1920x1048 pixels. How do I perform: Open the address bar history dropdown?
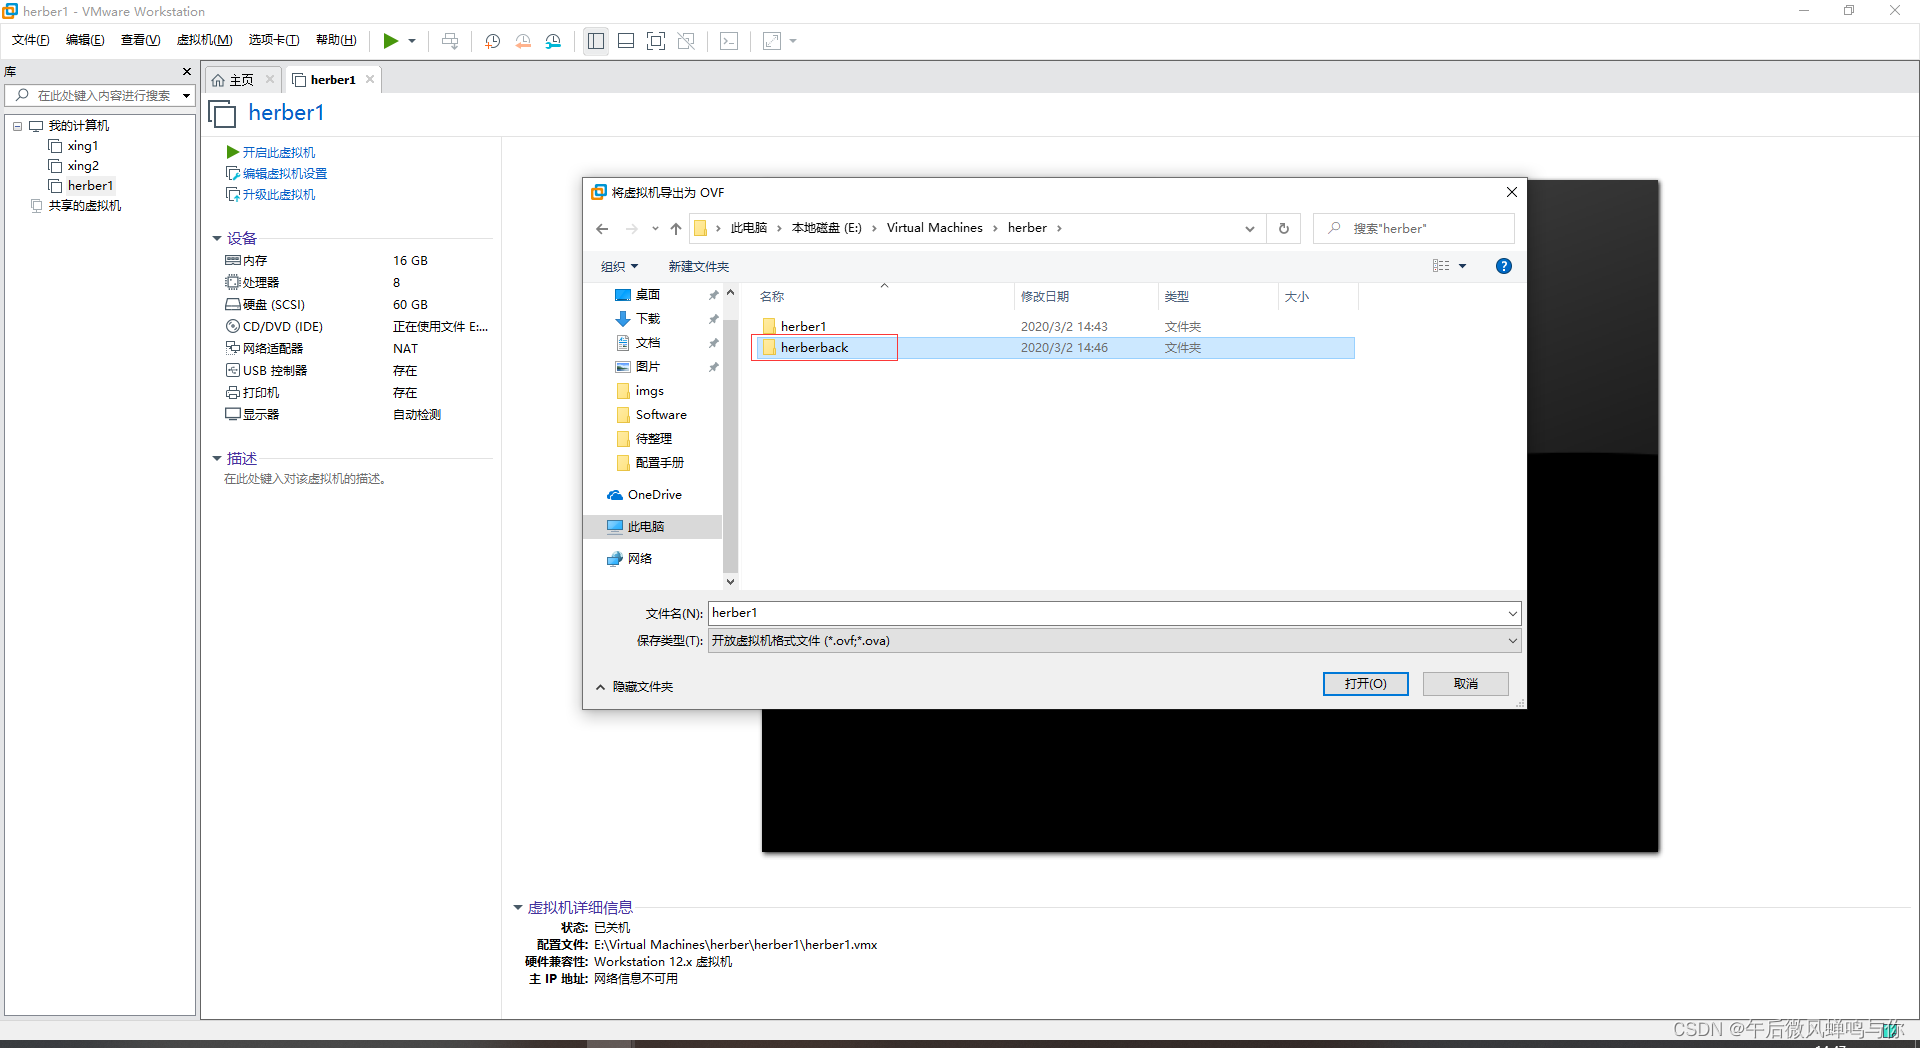point(1250,228)
